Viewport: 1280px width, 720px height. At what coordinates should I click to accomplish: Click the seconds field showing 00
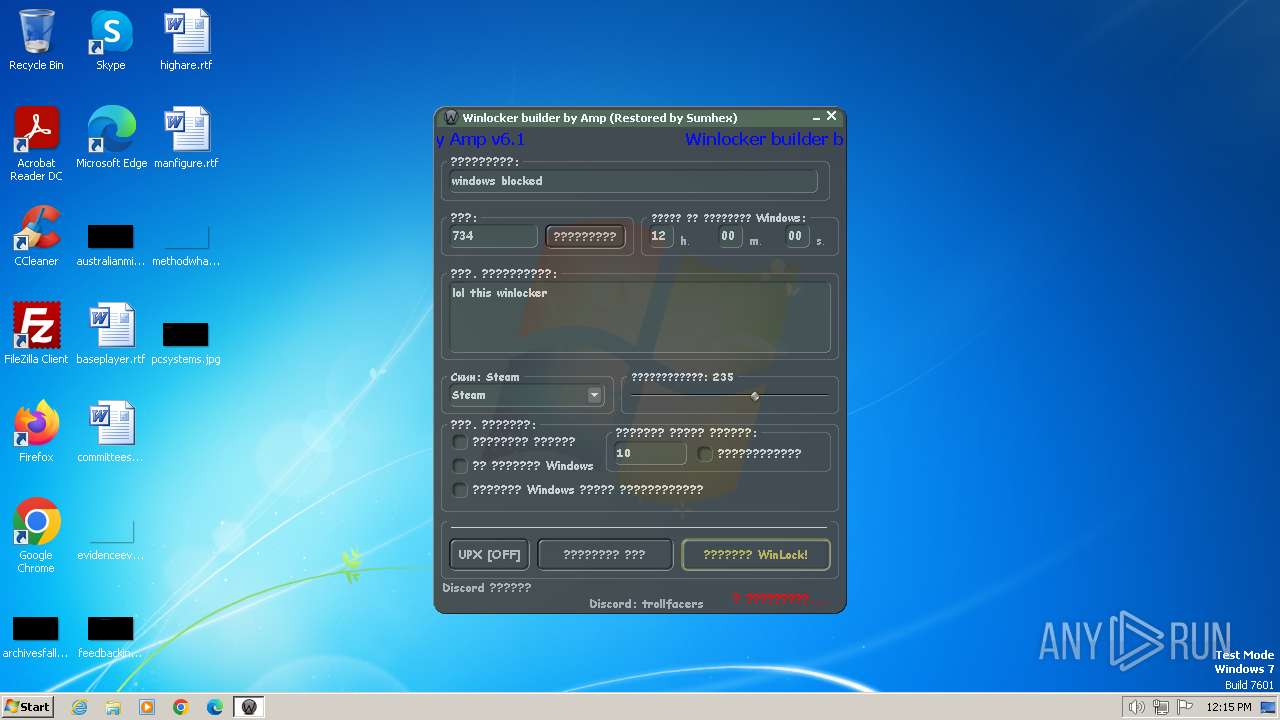796,236
